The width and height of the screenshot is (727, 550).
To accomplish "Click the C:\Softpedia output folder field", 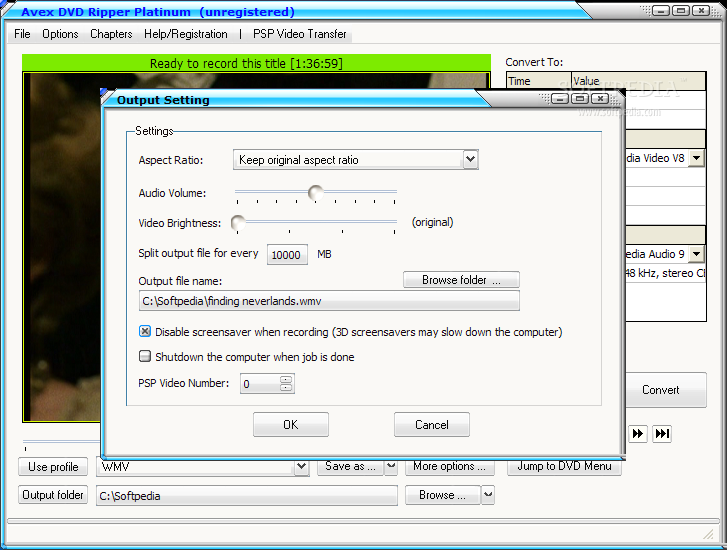I will (x=247, y=495).
